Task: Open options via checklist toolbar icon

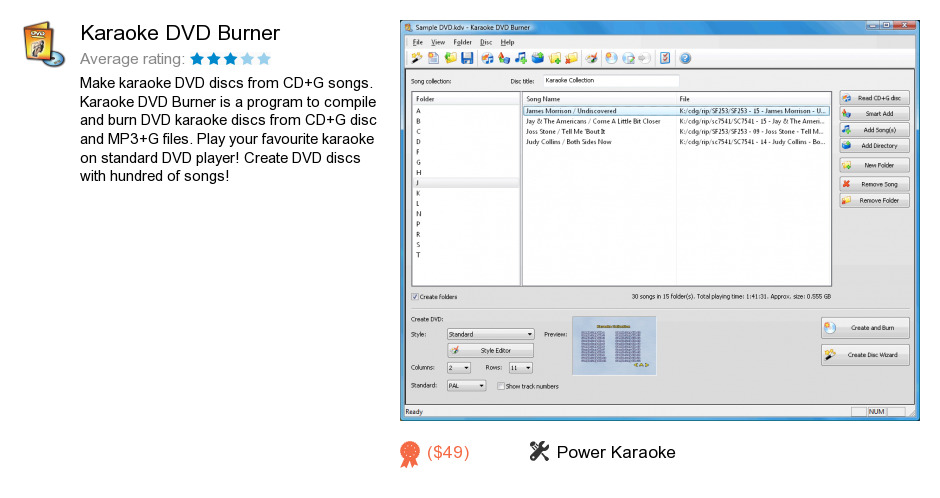Action: [665, 58]
